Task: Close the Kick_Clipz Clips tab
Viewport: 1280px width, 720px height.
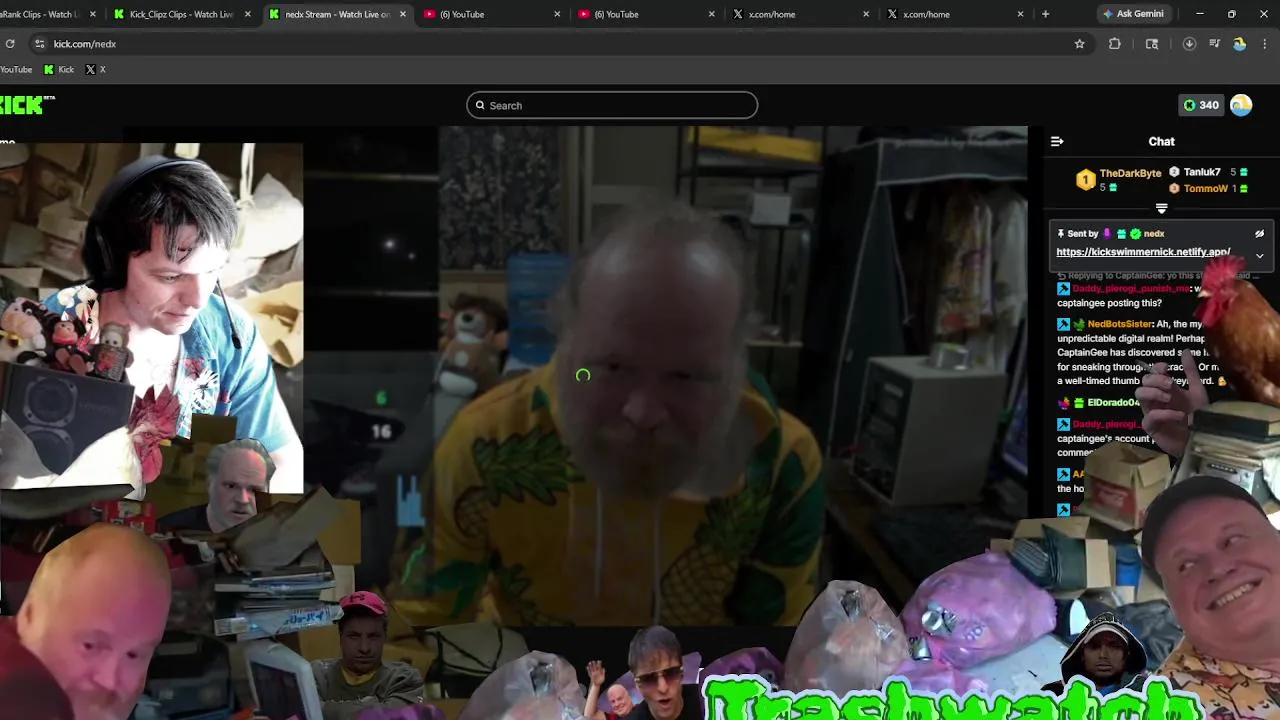Action: click(248, 14)
